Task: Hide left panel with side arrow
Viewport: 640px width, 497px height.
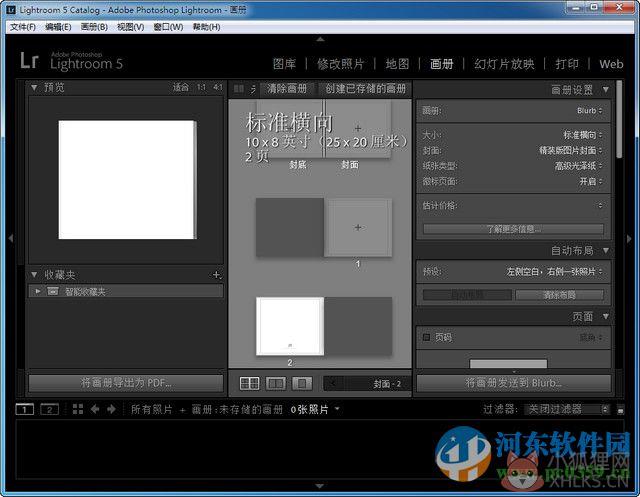Action: (x=11, y=238)
